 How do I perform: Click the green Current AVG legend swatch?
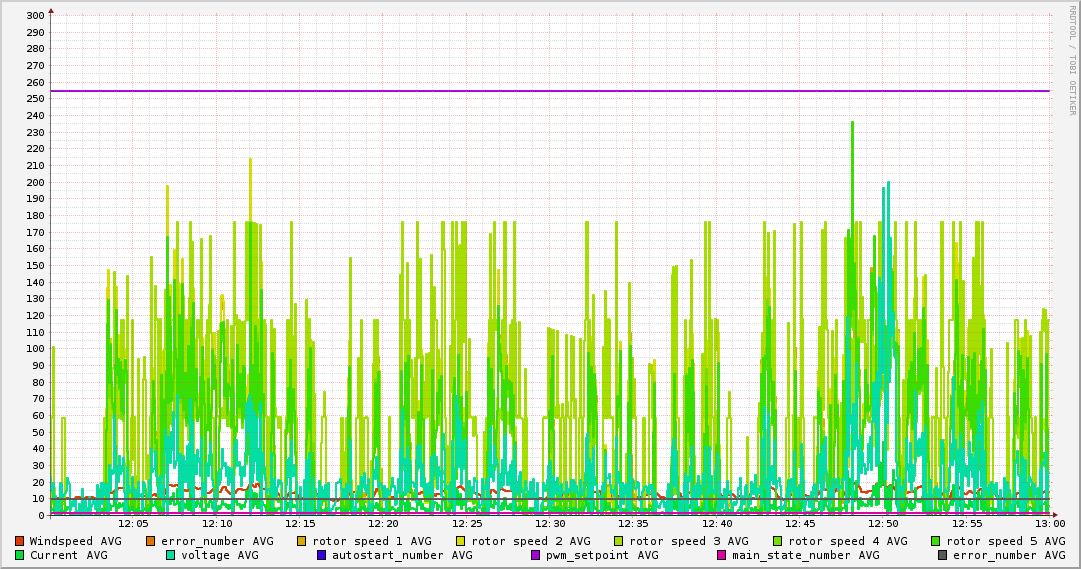[x=20, y=555]
